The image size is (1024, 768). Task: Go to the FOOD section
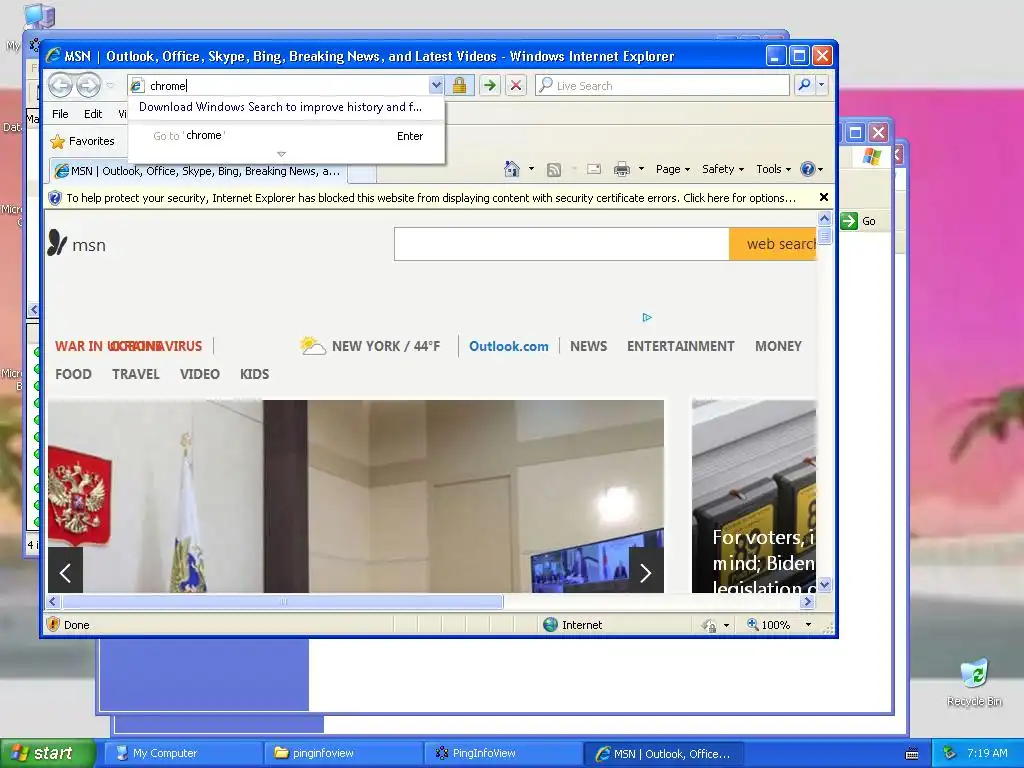[x=73, y=374]
